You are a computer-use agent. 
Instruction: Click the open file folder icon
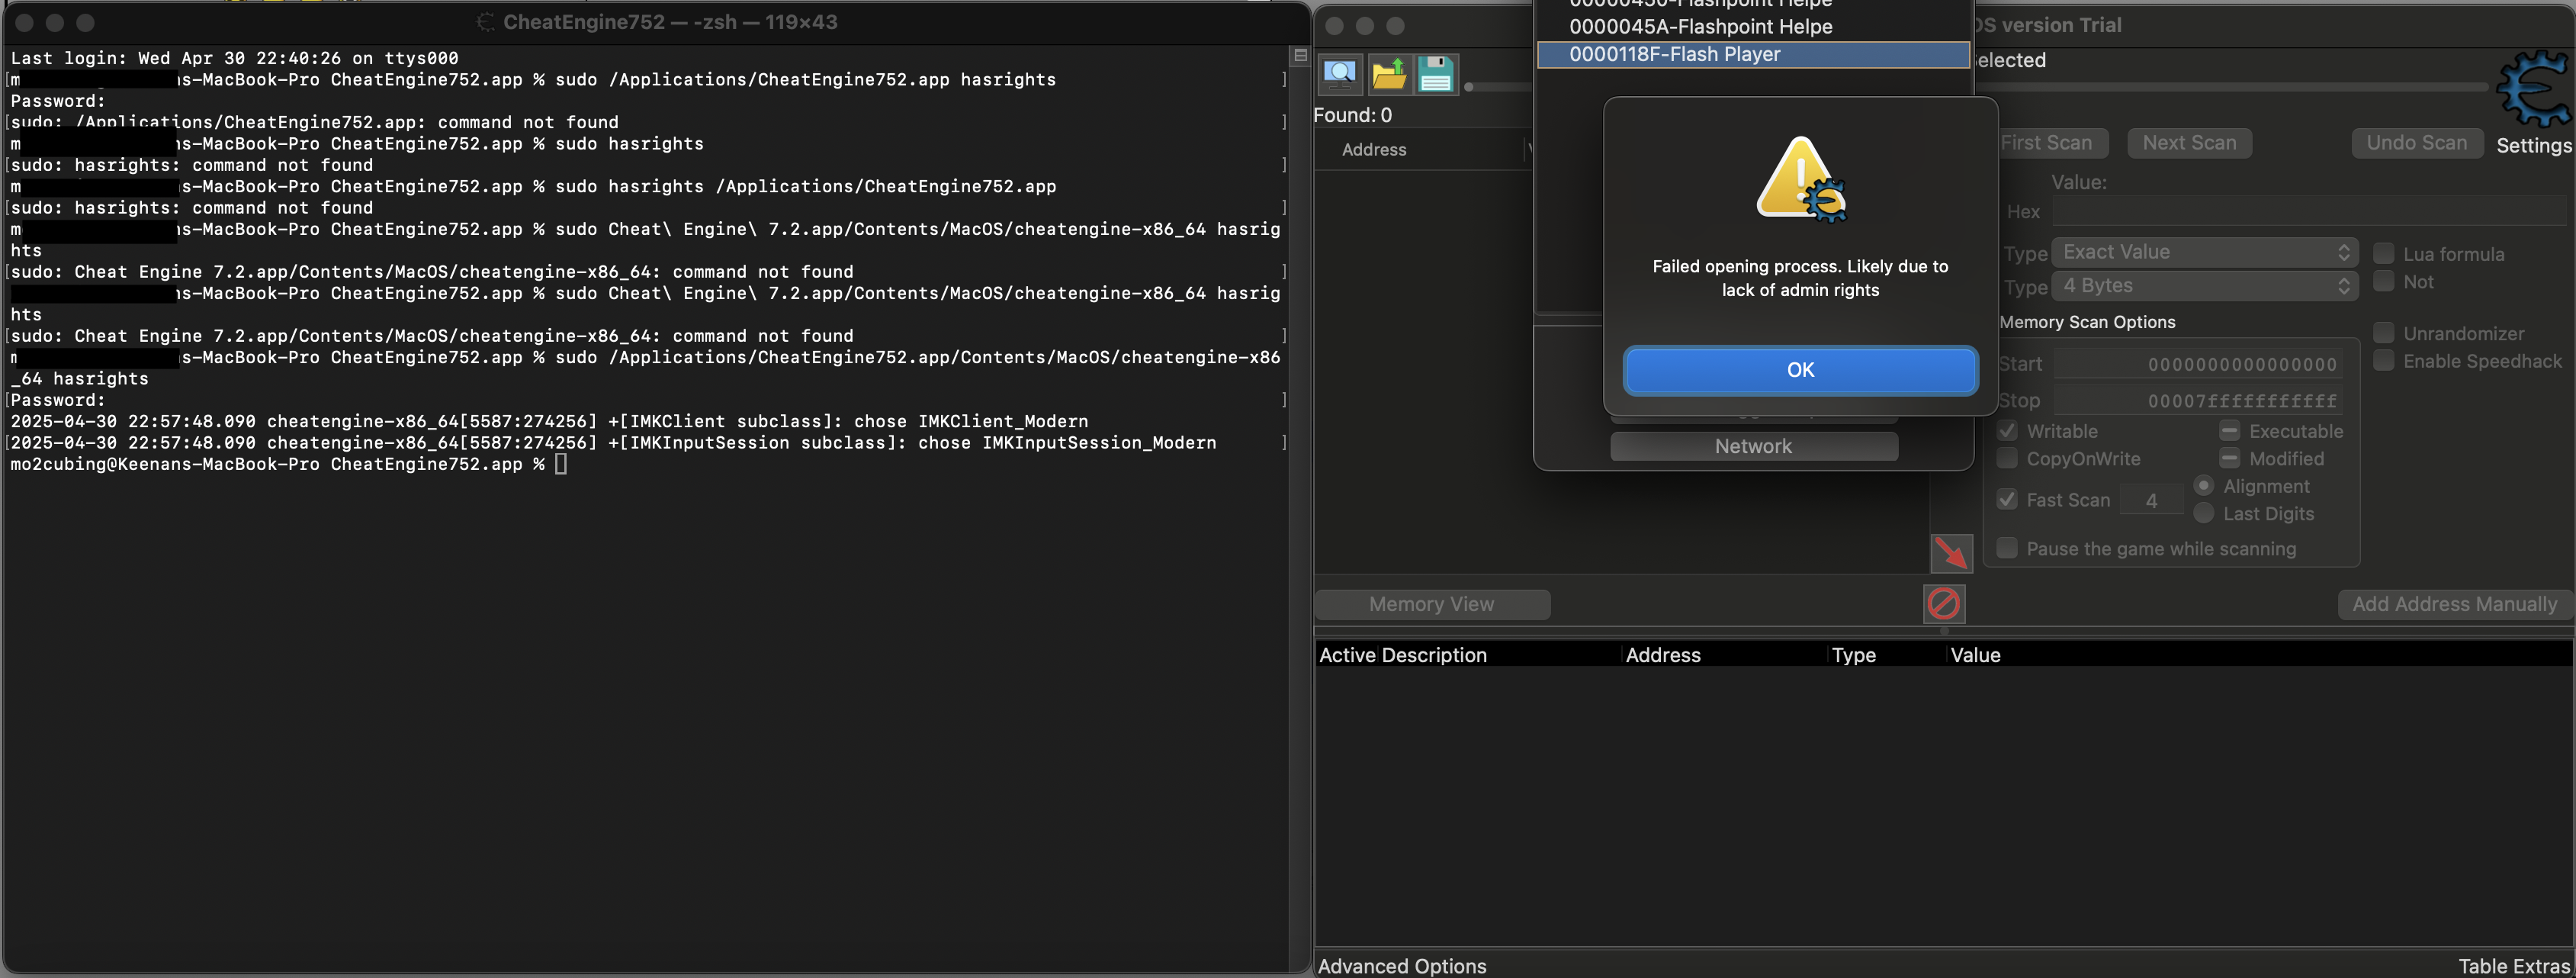click(x=1388, y=74)
